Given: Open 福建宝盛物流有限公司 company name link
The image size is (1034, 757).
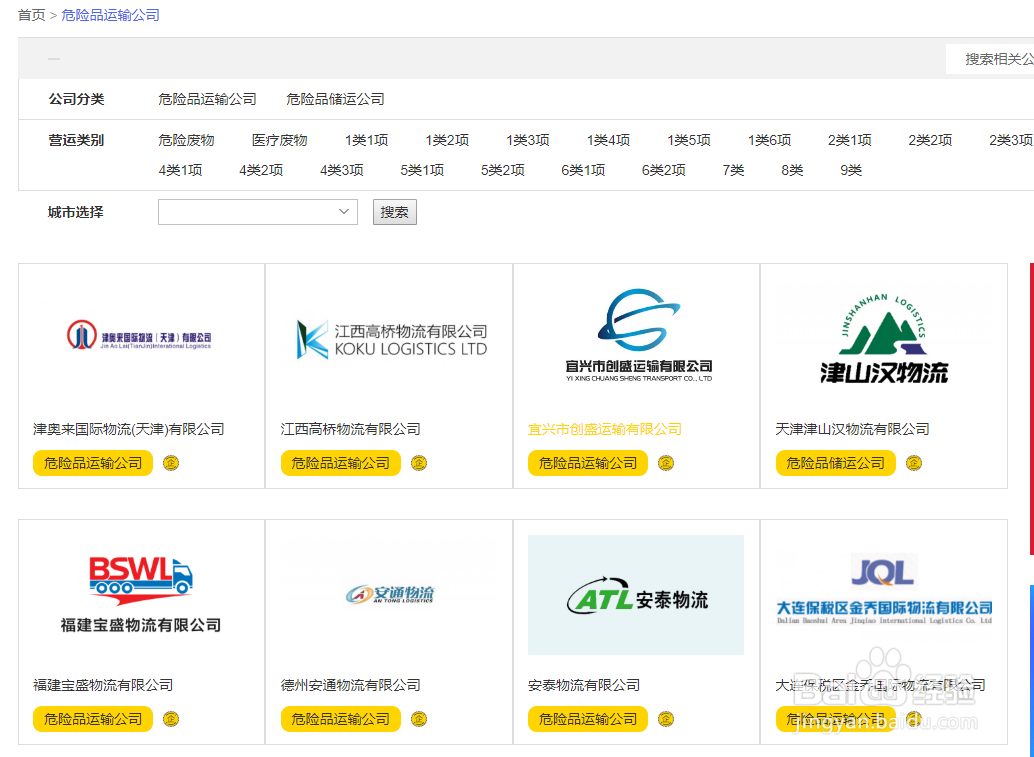Looking at the screenshot, I should click(103, 685).
